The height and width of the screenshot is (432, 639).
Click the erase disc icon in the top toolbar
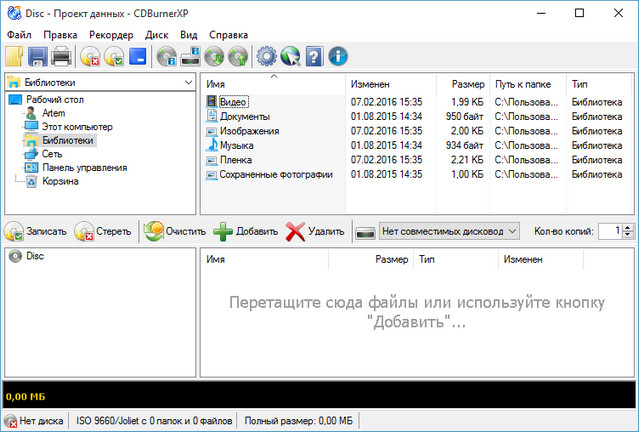click(90, 56)
